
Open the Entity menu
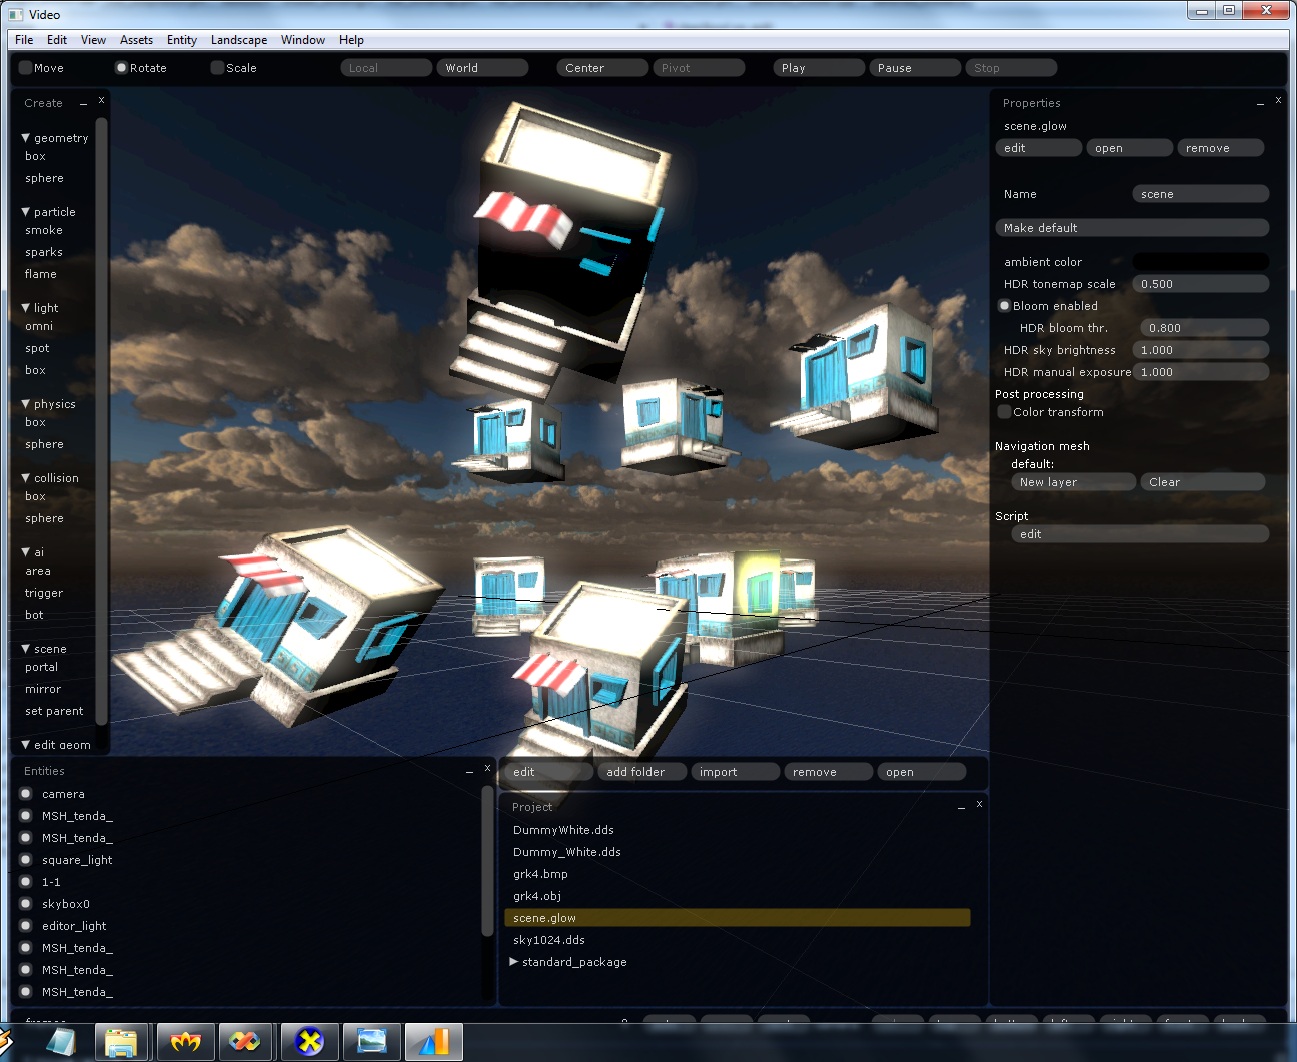182,40
